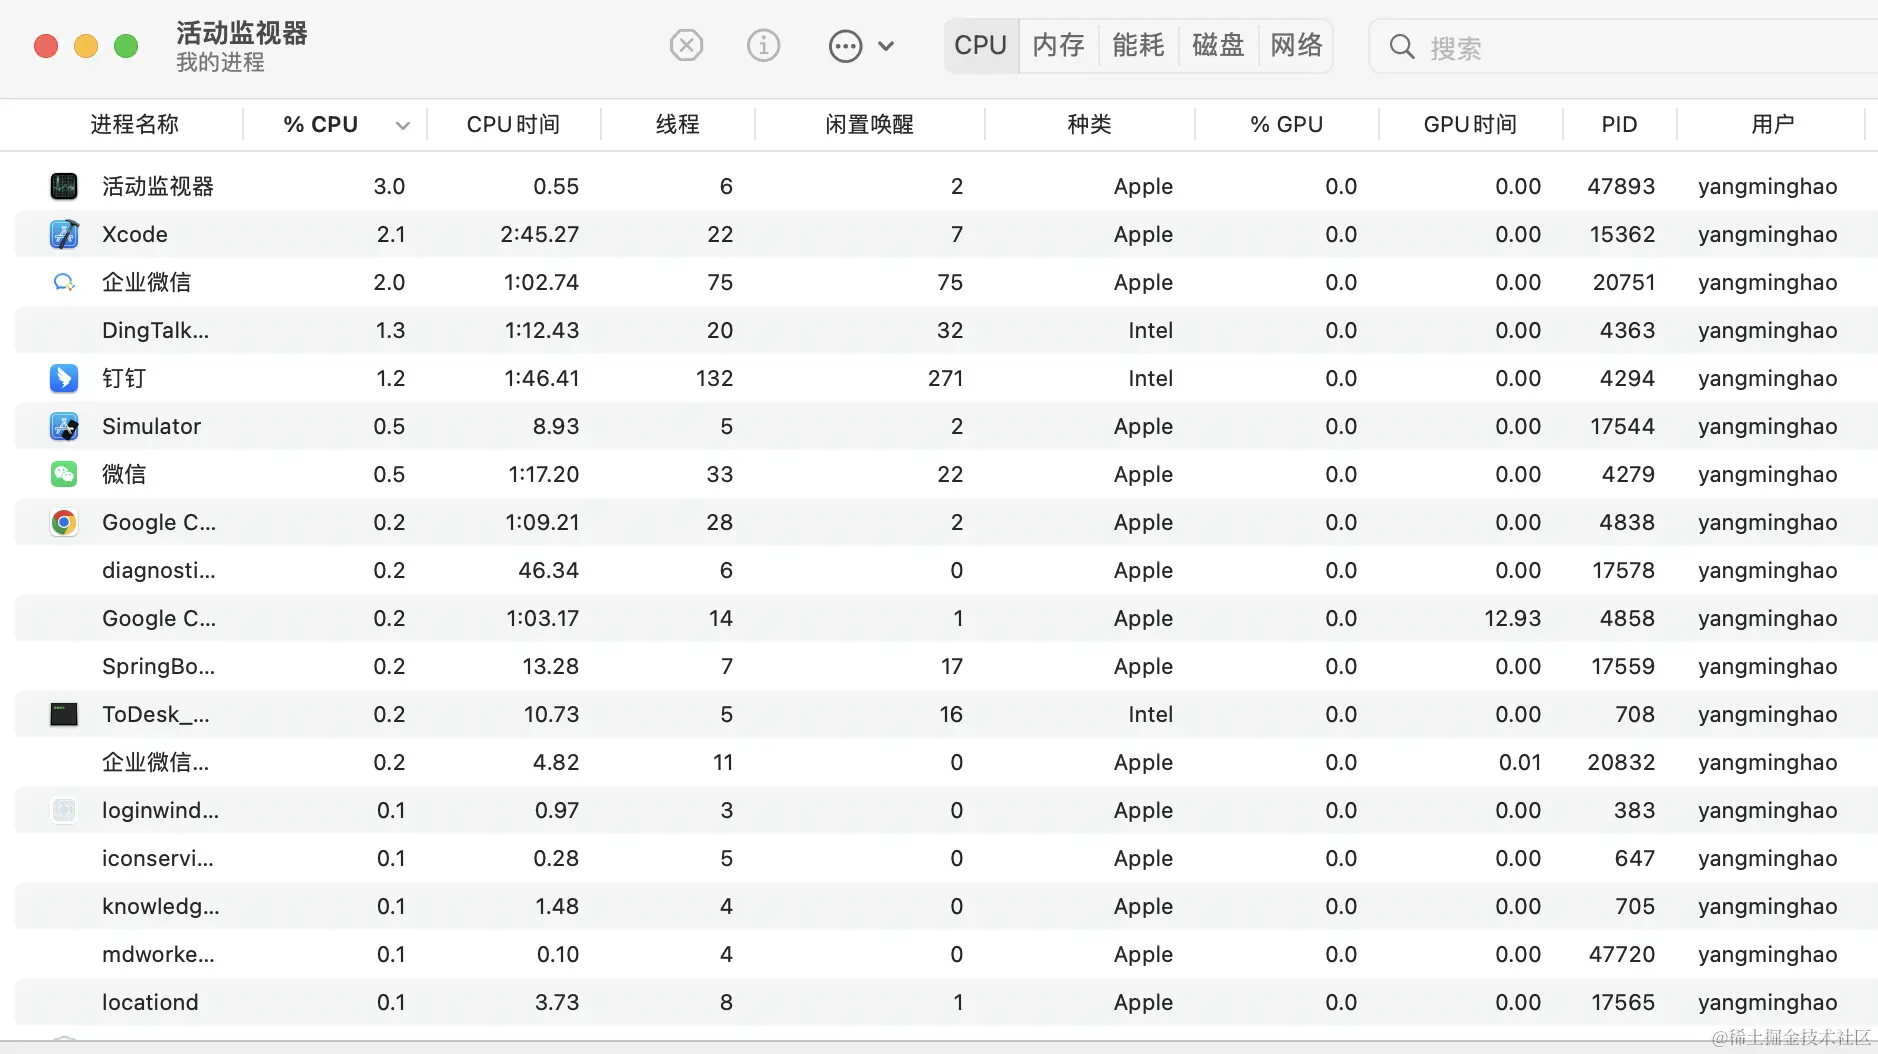Click the ToDesk terminal-style icon
Viewport: 1878px width, 1054px height.
tap(64, 715)
